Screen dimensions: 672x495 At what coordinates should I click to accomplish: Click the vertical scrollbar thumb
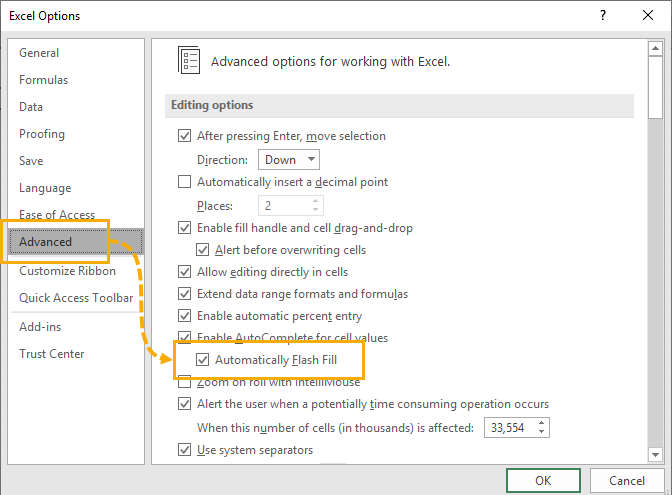click(656, 85)
